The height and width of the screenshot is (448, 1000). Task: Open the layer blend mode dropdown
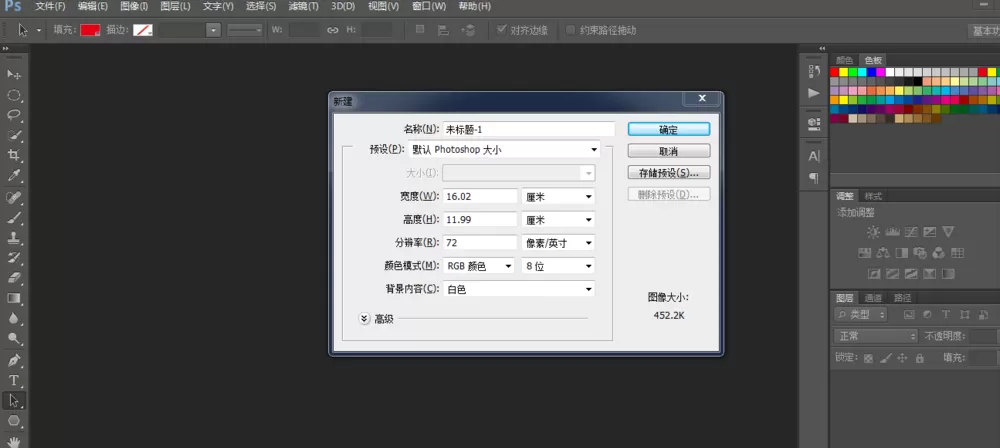click(x=875, y=336)
